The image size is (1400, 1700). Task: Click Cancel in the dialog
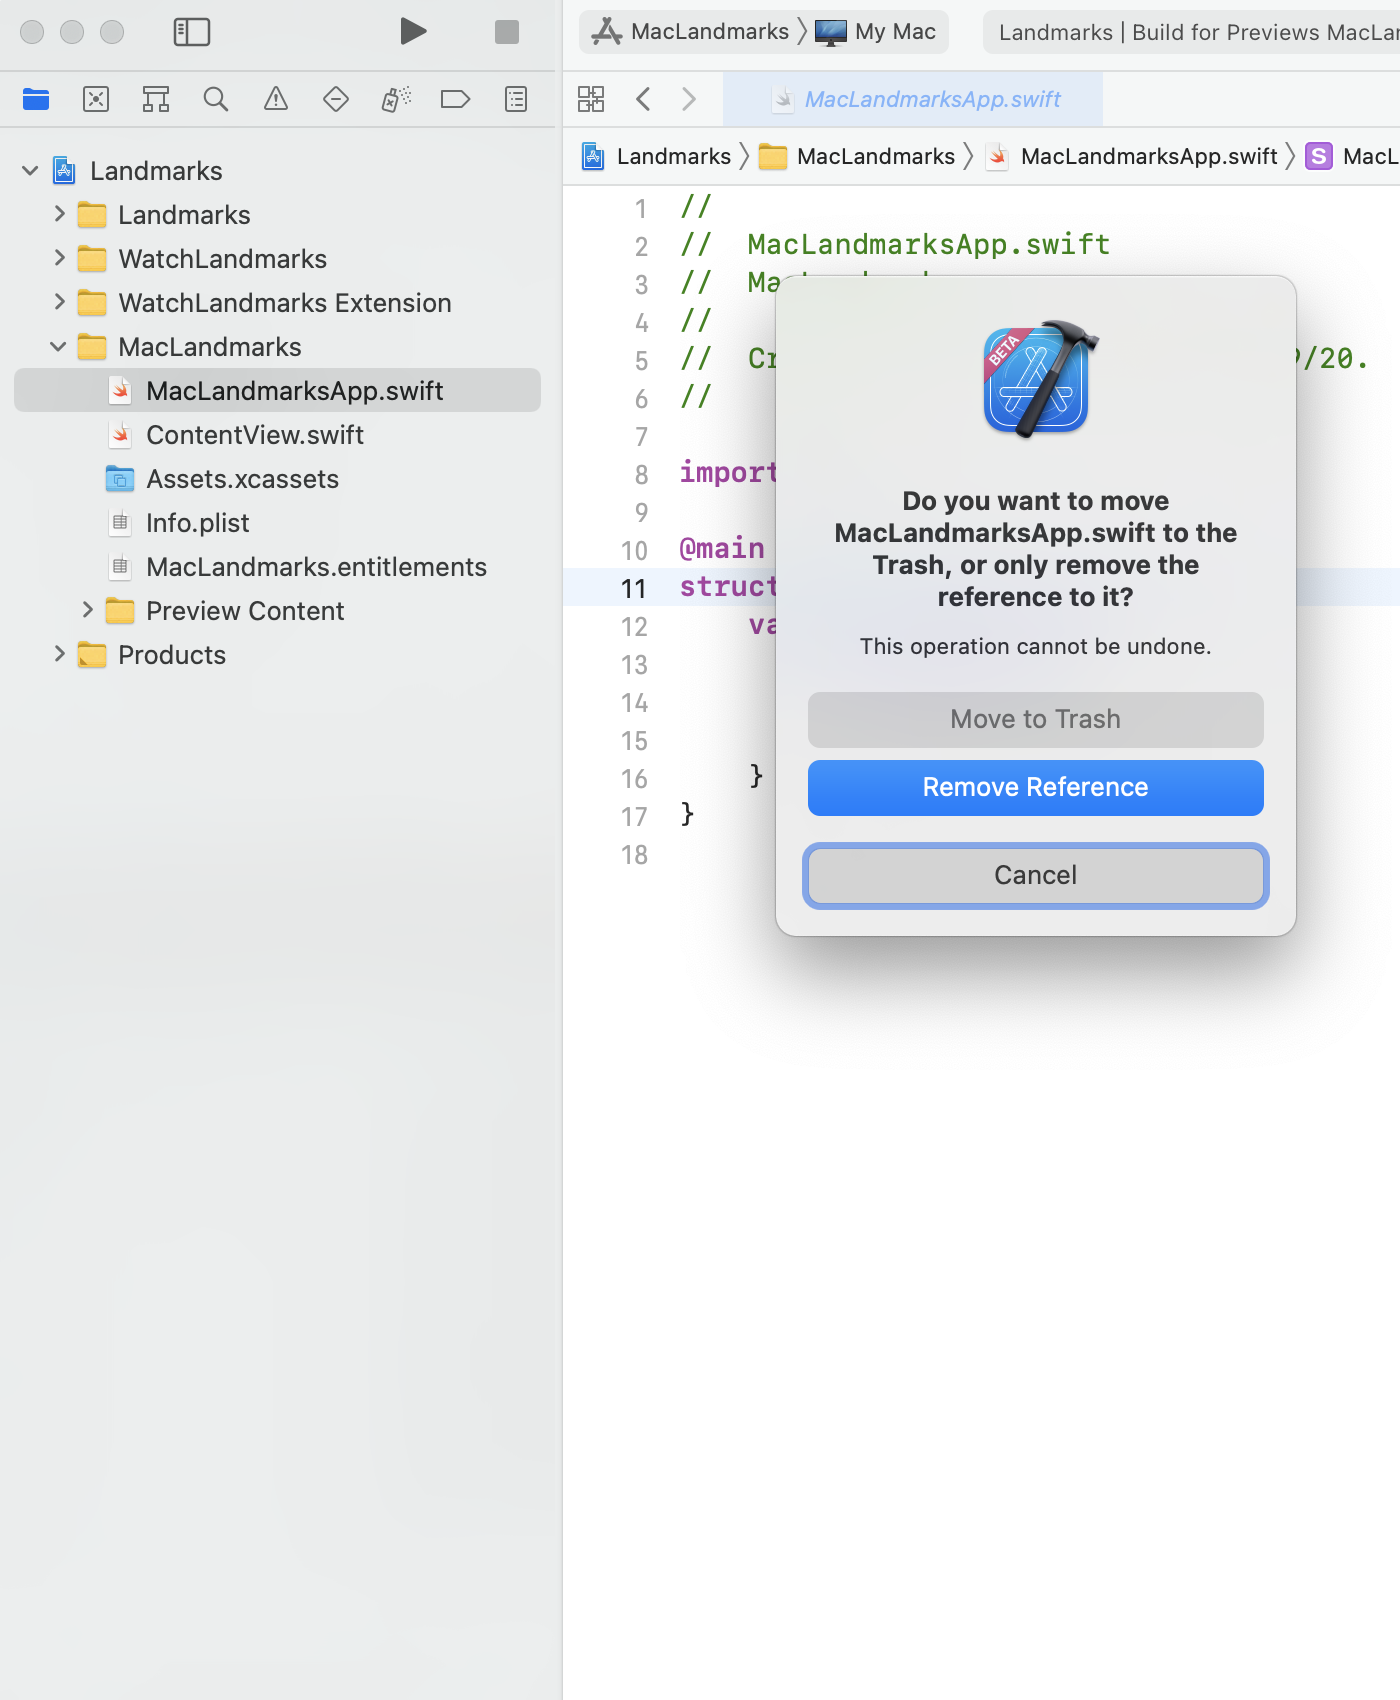pos(1035,875)
